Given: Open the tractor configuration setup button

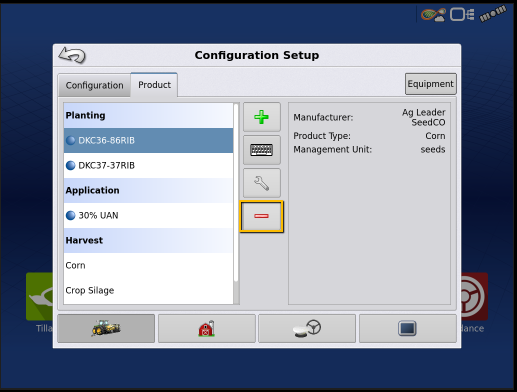Looking at the screenshot, I should [106, 328].
